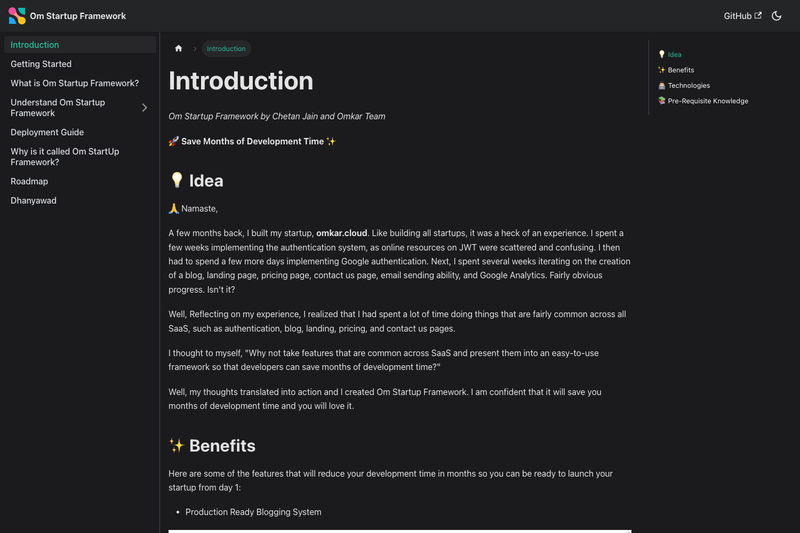Click the Om Startup Framework title text
The image size is (800, 533).
78,16
